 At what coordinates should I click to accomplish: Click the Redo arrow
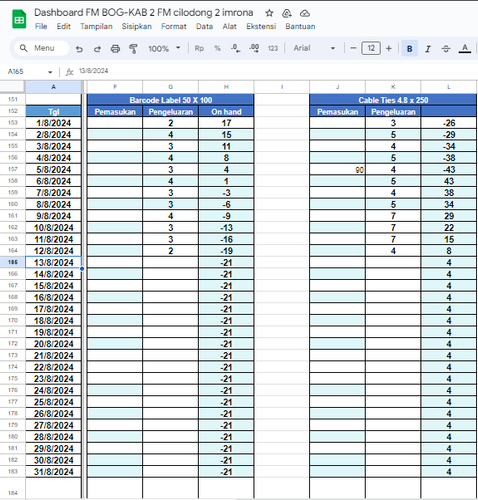point(97,49)
